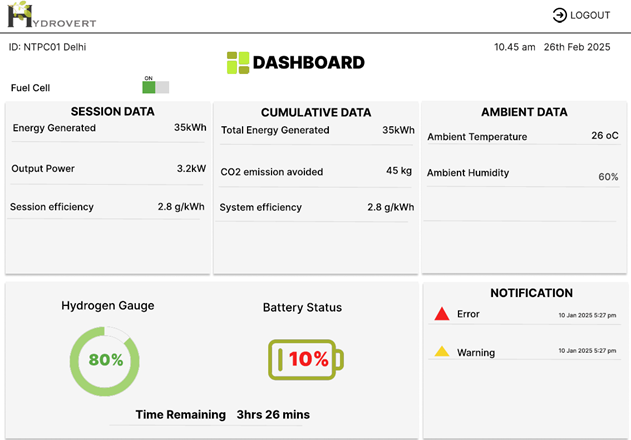Click the logout arrow icon
631x440 pixels.
pos(559,15)
